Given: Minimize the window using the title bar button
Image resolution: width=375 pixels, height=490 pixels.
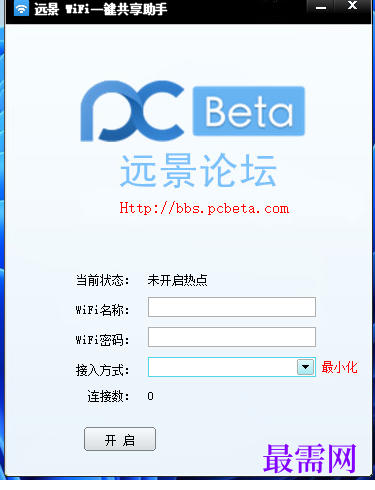Looking at the screenshot, I should (x=321, y=7).
